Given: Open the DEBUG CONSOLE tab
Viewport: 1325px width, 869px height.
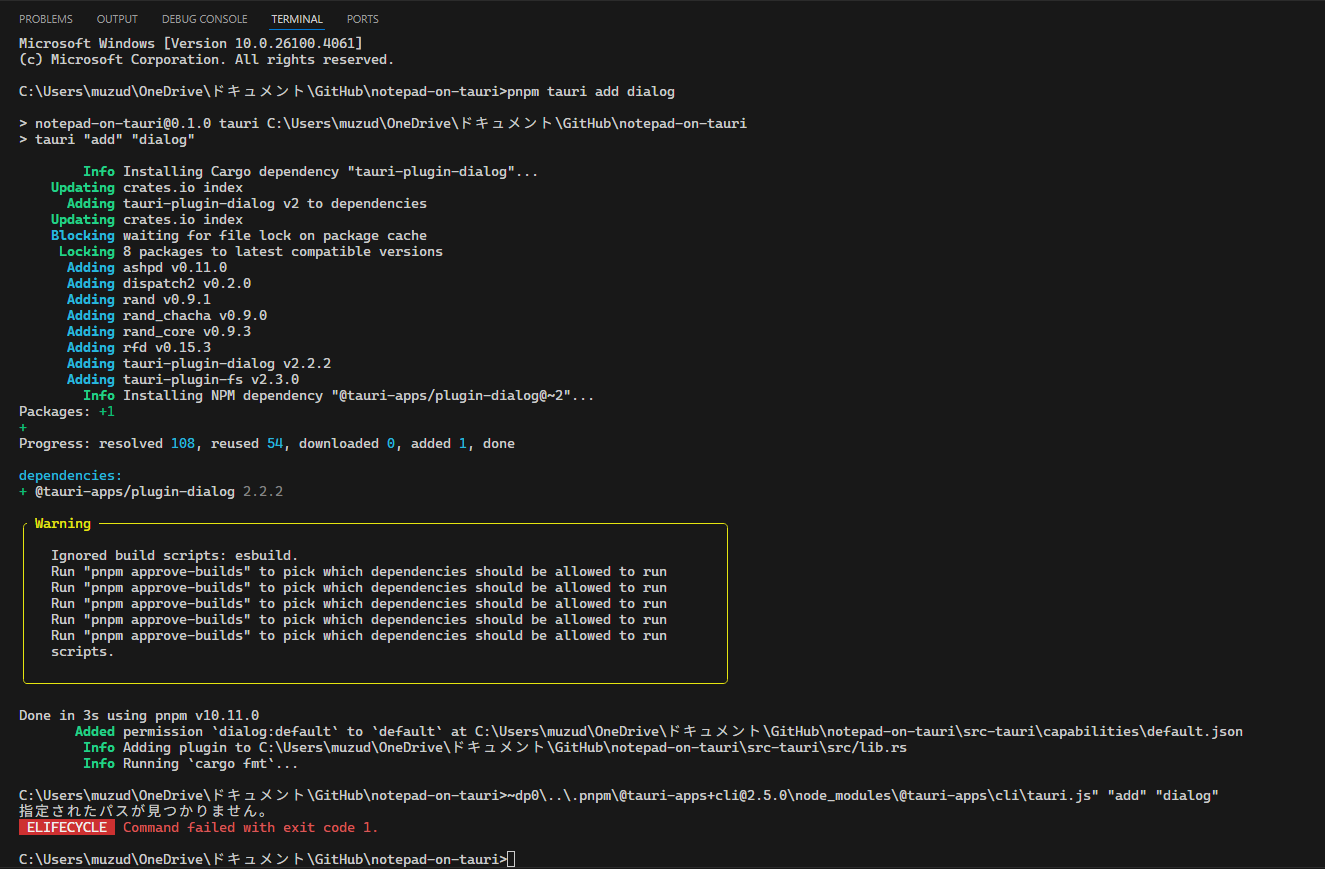Looking at the screenshot, I should tap(204, 19).
